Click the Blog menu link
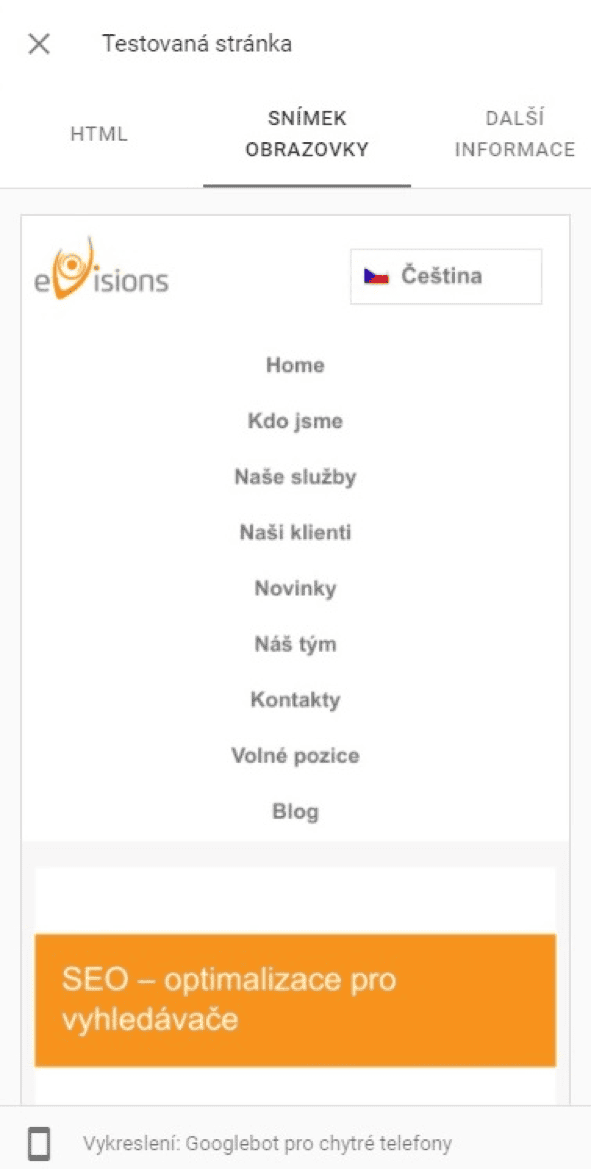Image resolution: width=591 pixels, height=1170 pixels. [296, 812]
